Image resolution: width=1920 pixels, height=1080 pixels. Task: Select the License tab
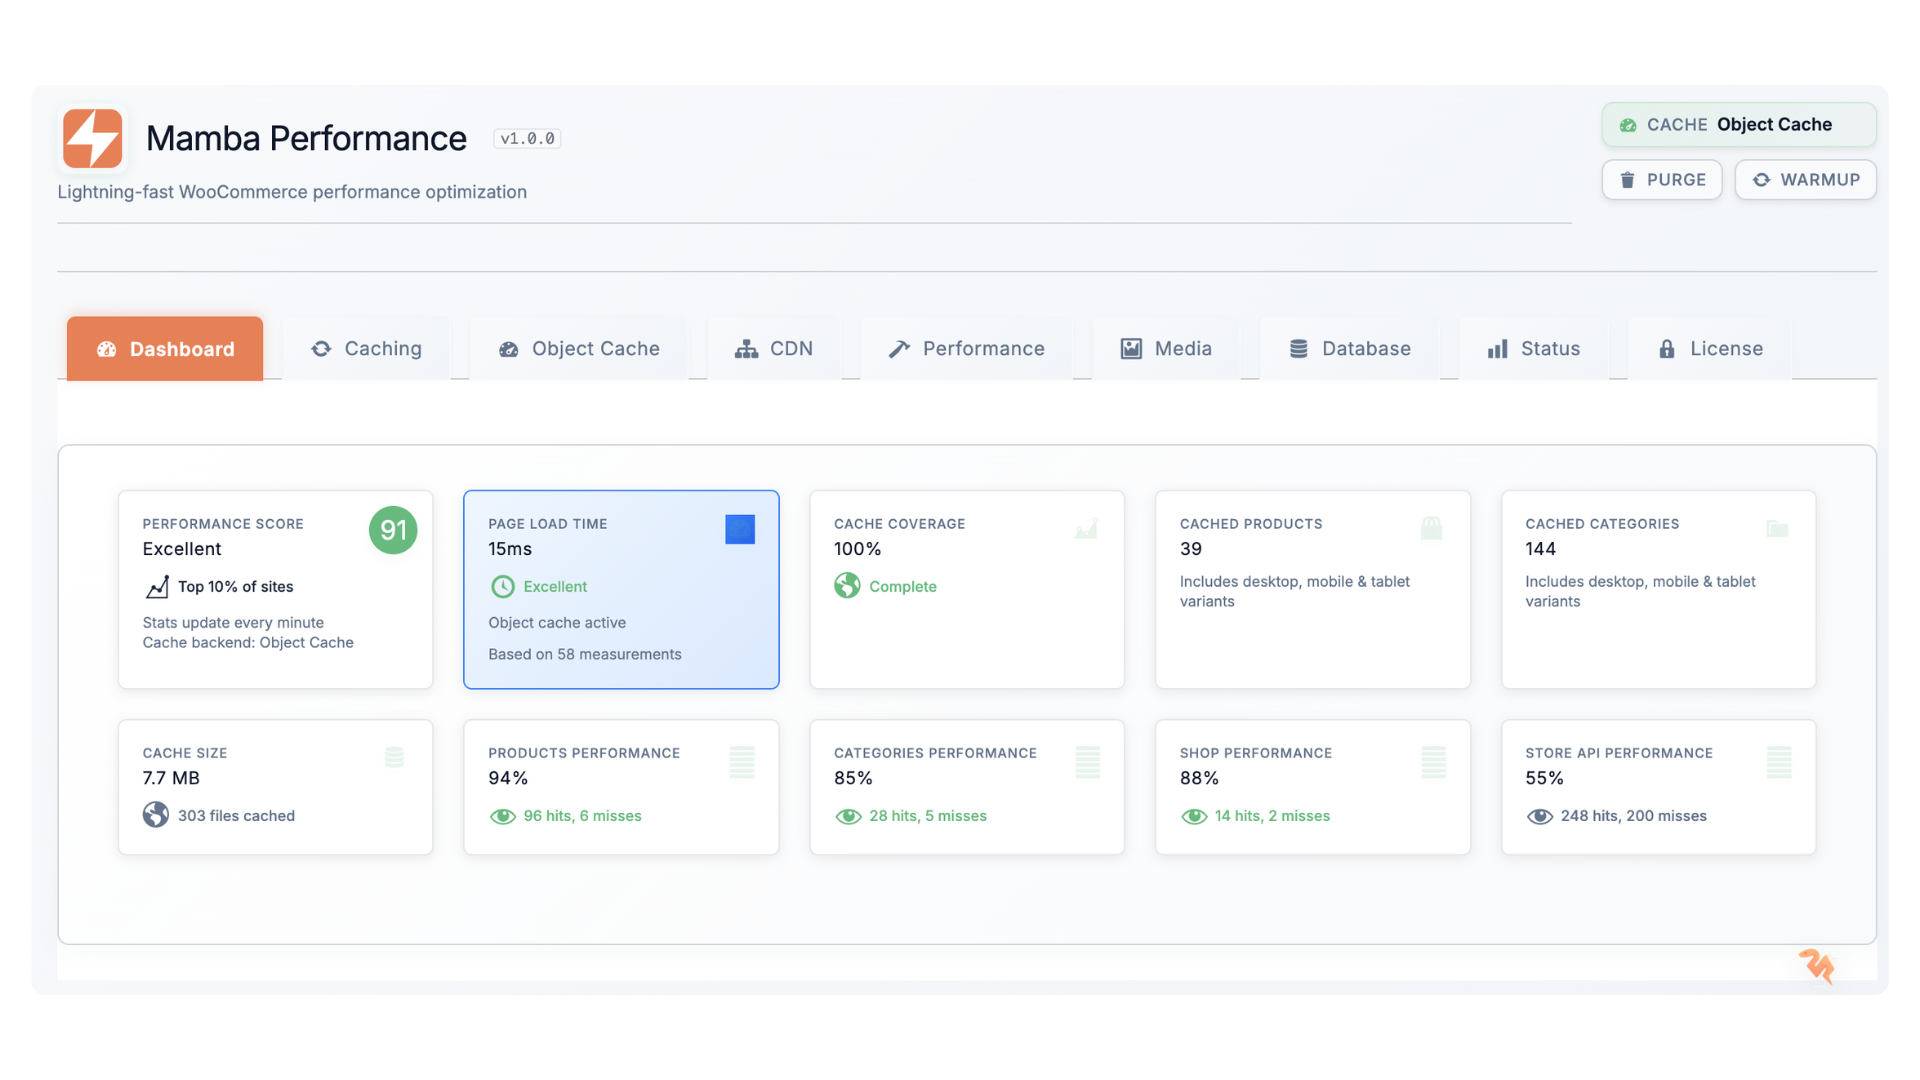point(1710,349)
